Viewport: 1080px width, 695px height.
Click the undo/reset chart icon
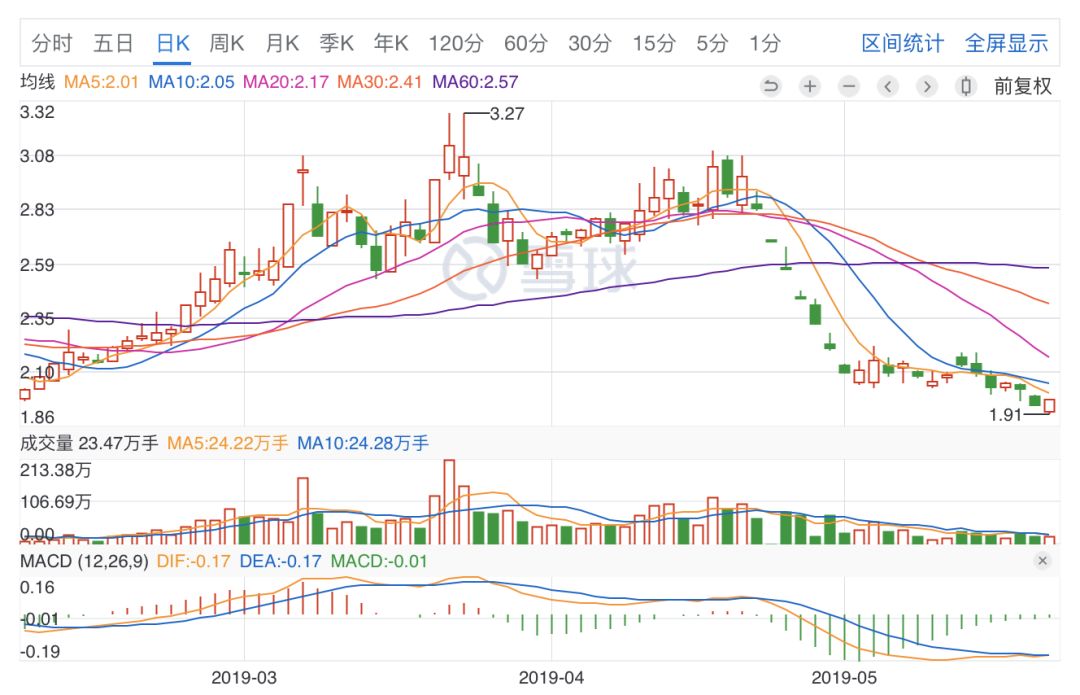771,86
